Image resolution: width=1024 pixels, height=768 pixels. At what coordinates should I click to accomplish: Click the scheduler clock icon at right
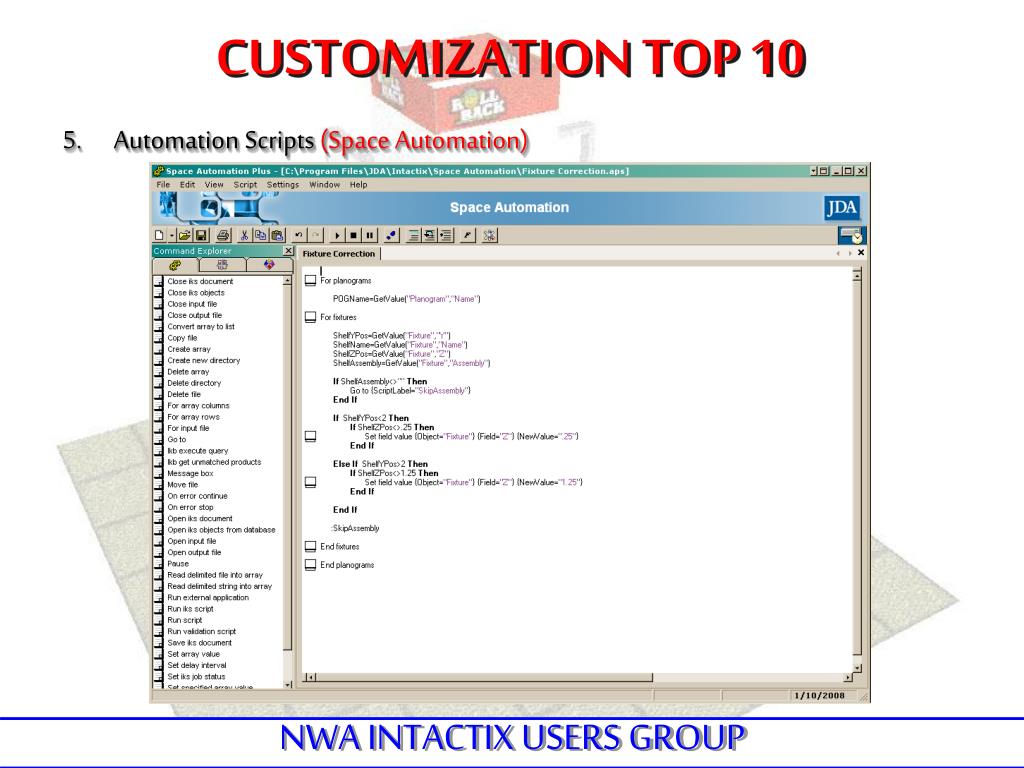pyautogui.click(x=852, y=235)
